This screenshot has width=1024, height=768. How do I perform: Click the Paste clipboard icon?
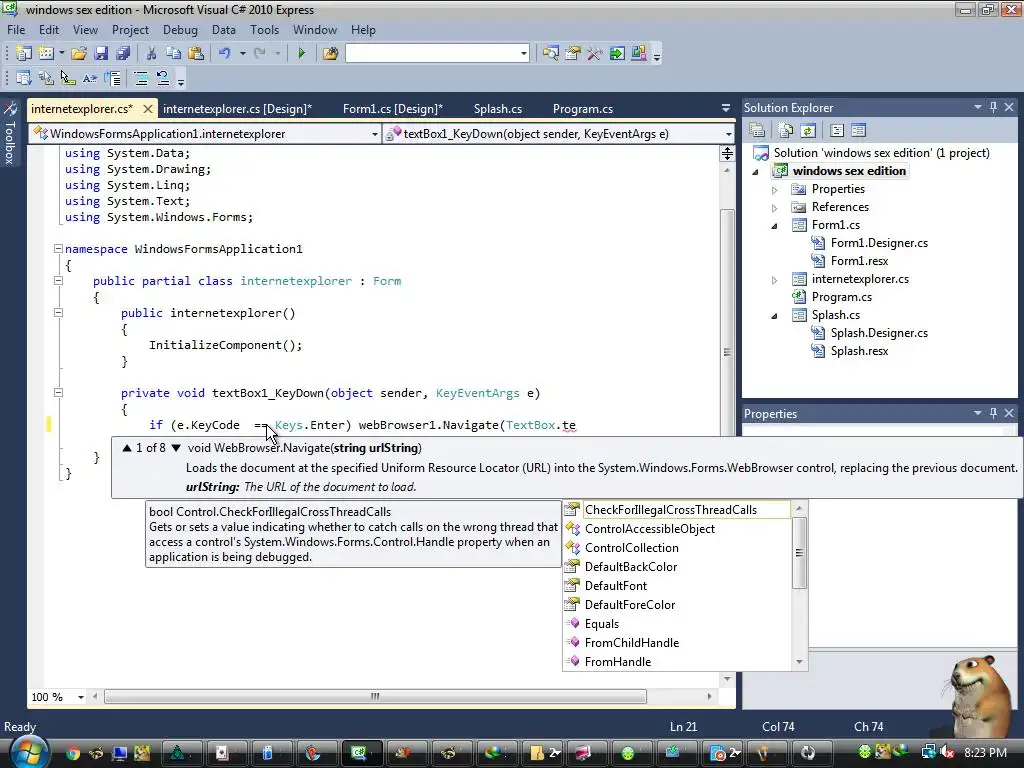point(195,54)
